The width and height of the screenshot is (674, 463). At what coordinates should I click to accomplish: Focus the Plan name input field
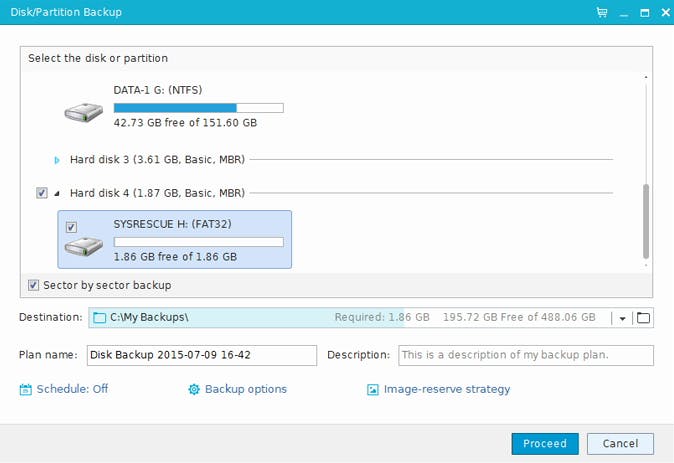click(202, 356)
